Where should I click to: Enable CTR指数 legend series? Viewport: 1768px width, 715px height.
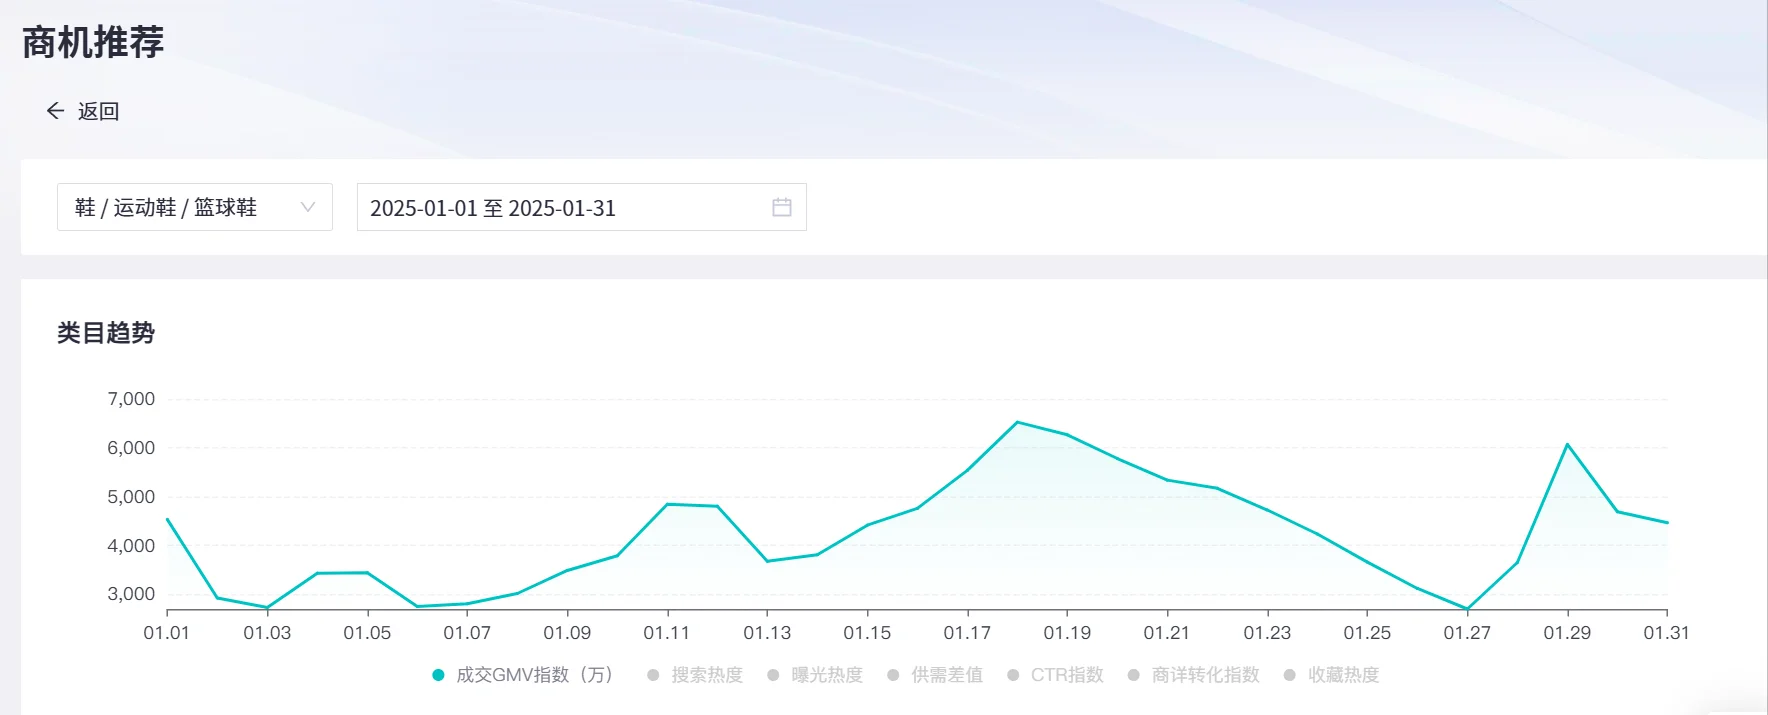(x=1055, y=675)
